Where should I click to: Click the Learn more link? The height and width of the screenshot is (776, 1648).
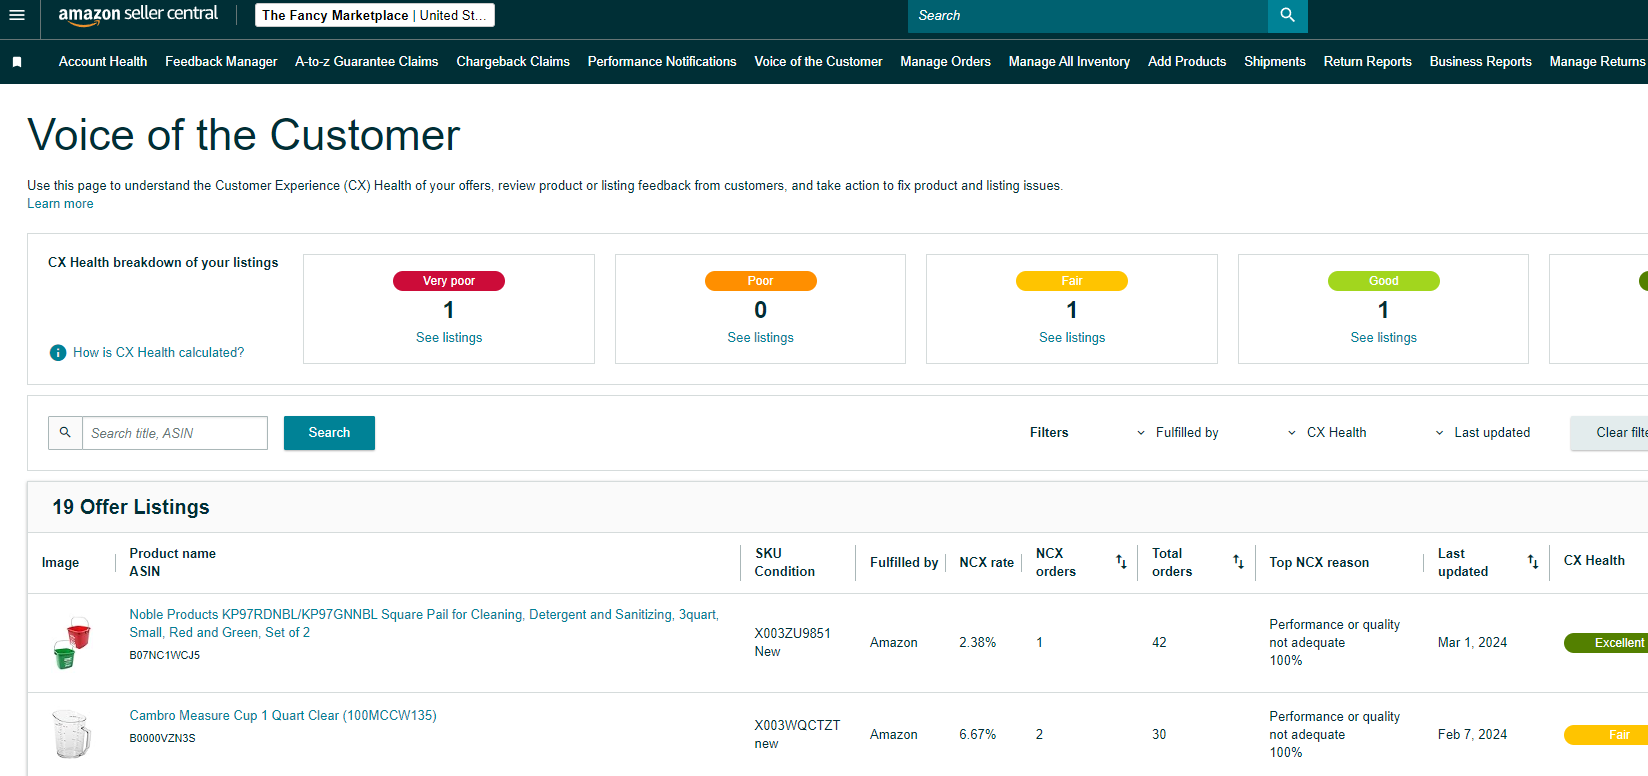60,204
